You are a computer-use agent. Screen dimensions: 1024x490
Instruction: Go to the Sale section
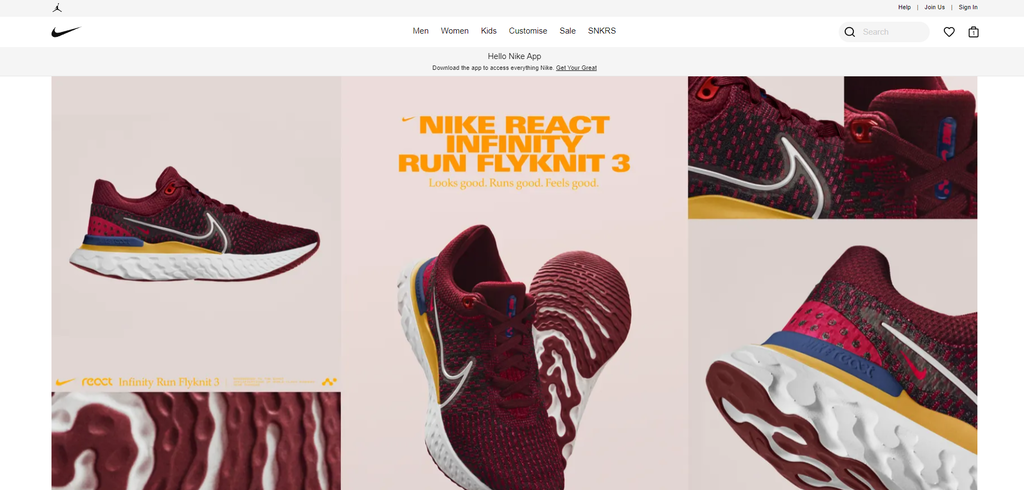click(x=567, y=31)
